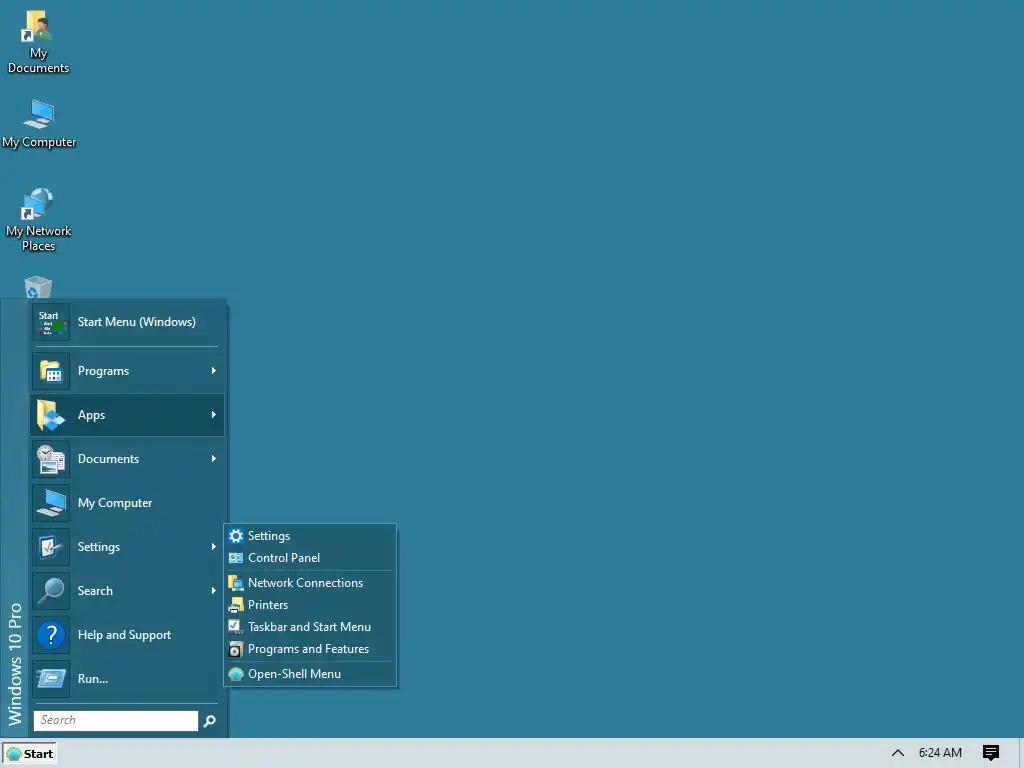Show hidden tray icons chevron
The width and height of the screenshot is (1024, 768).
coord(898,753)
